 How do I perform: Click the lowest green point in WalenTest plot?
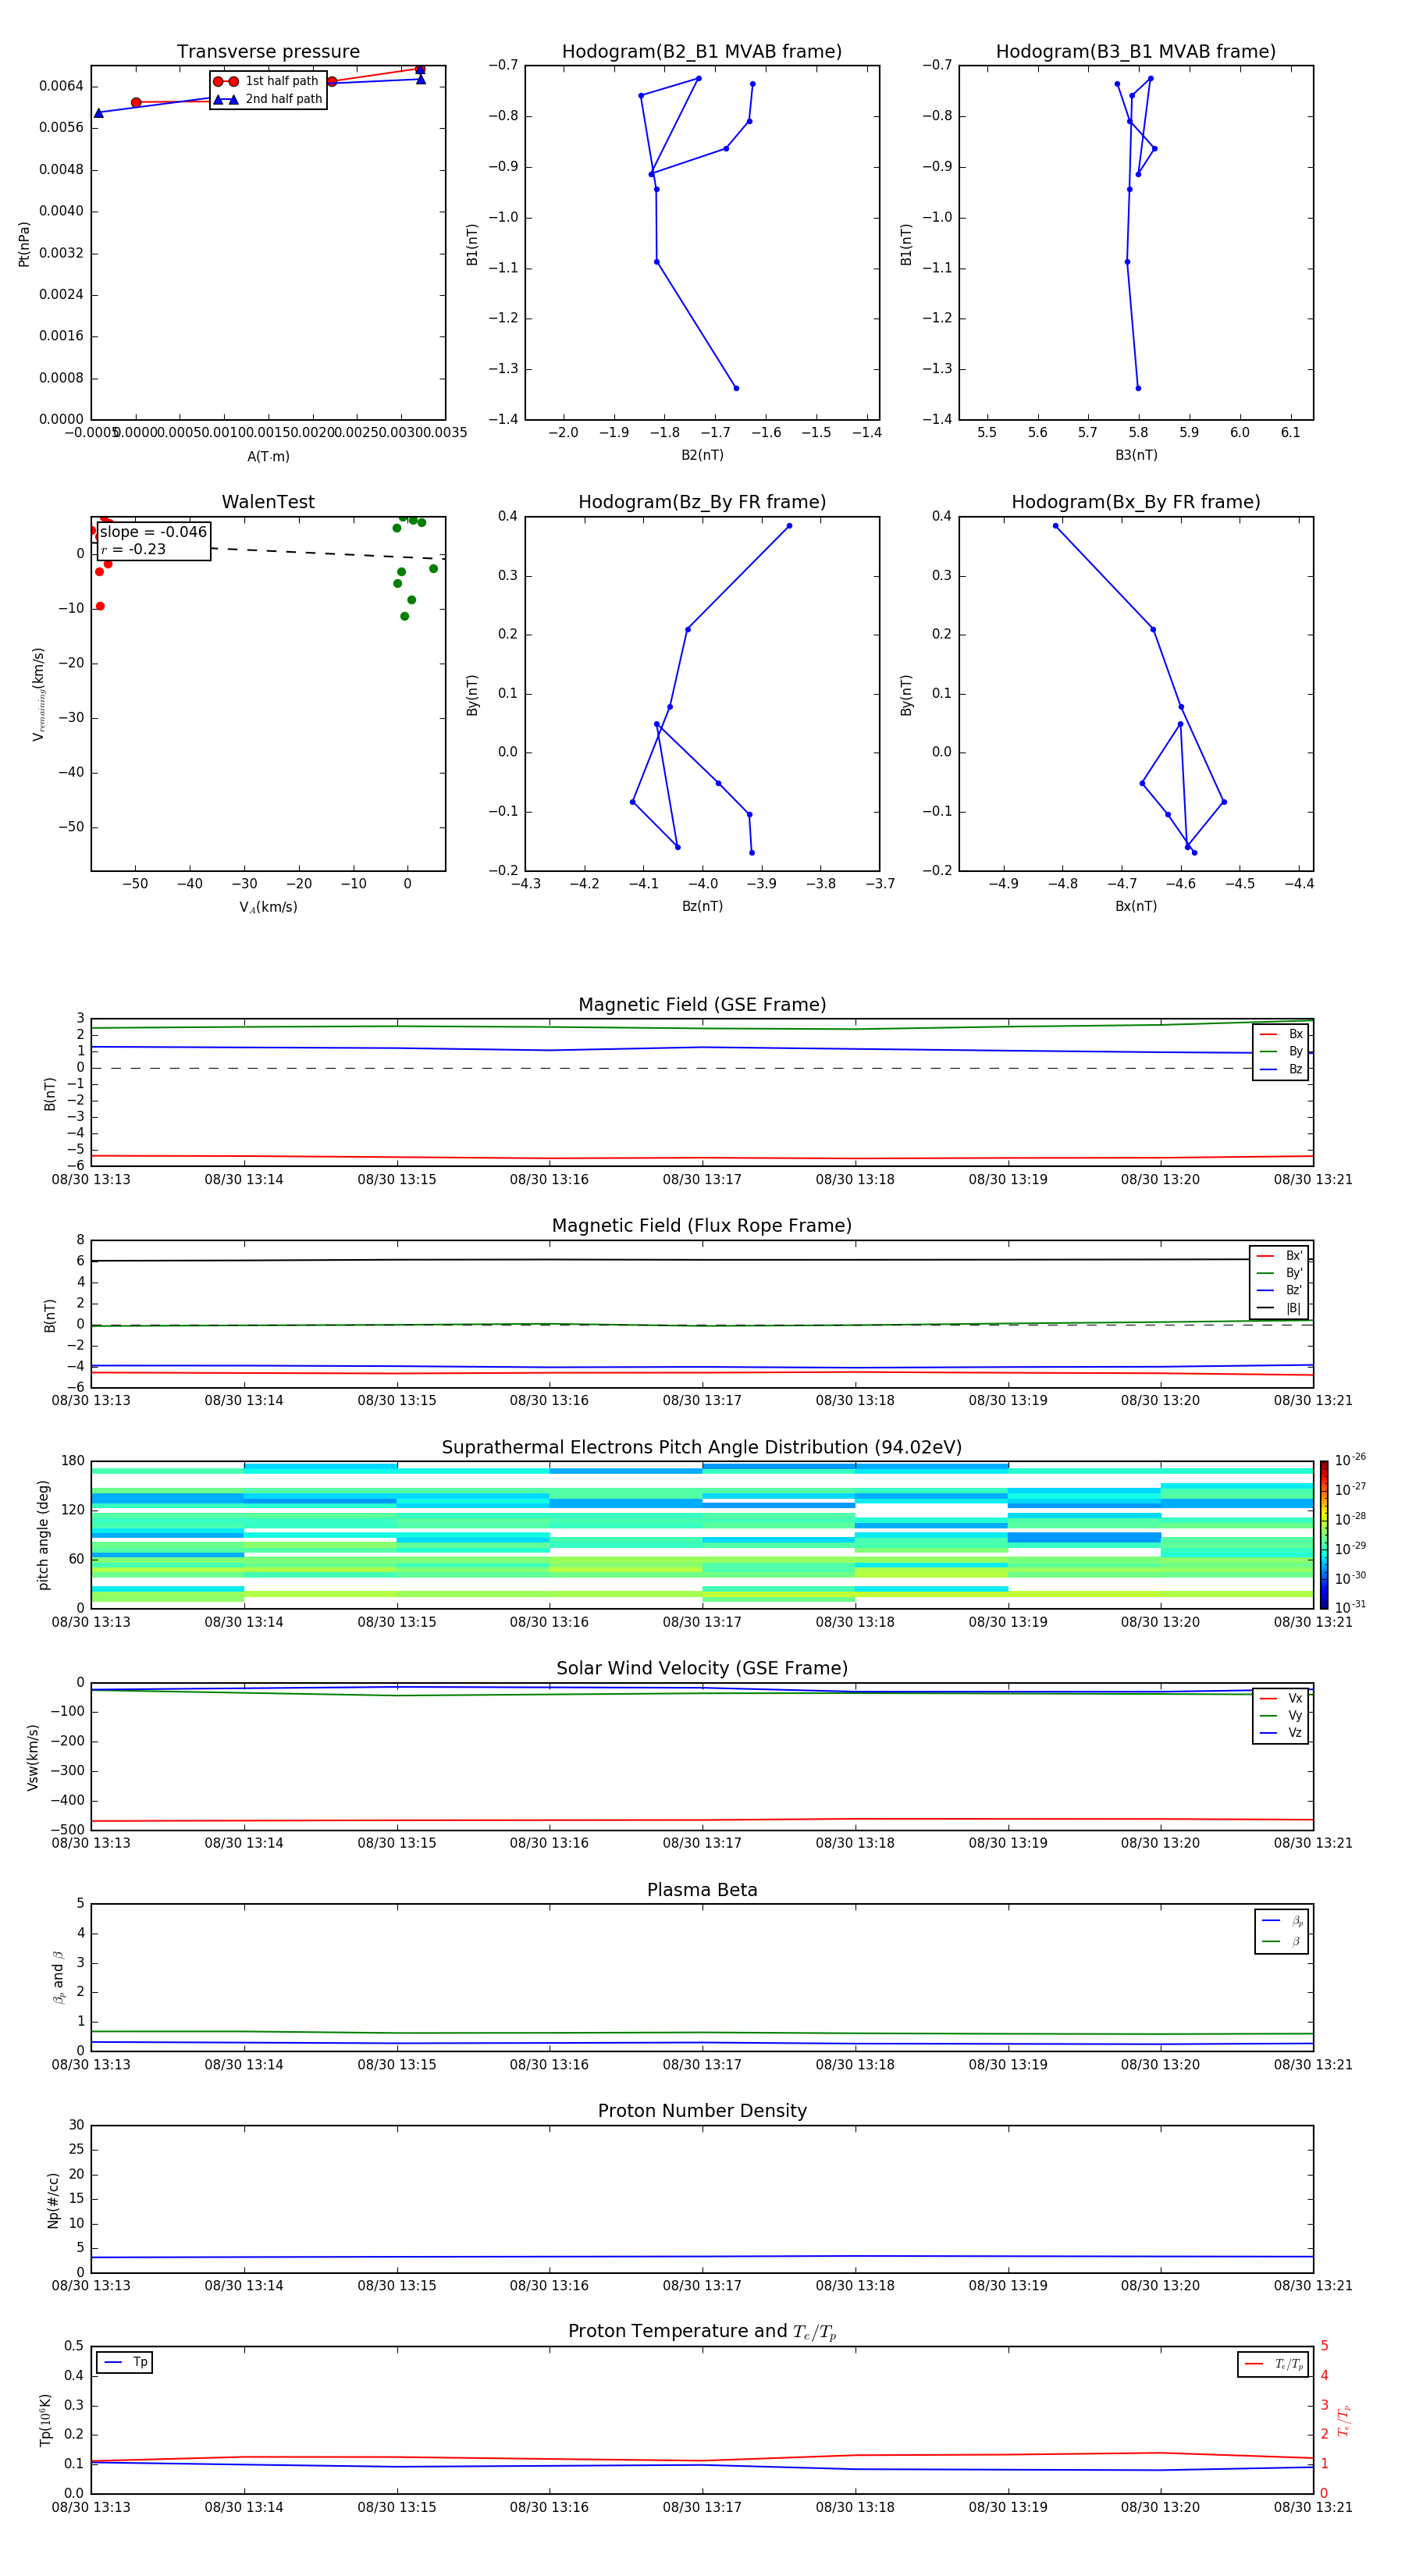point(404,616)
